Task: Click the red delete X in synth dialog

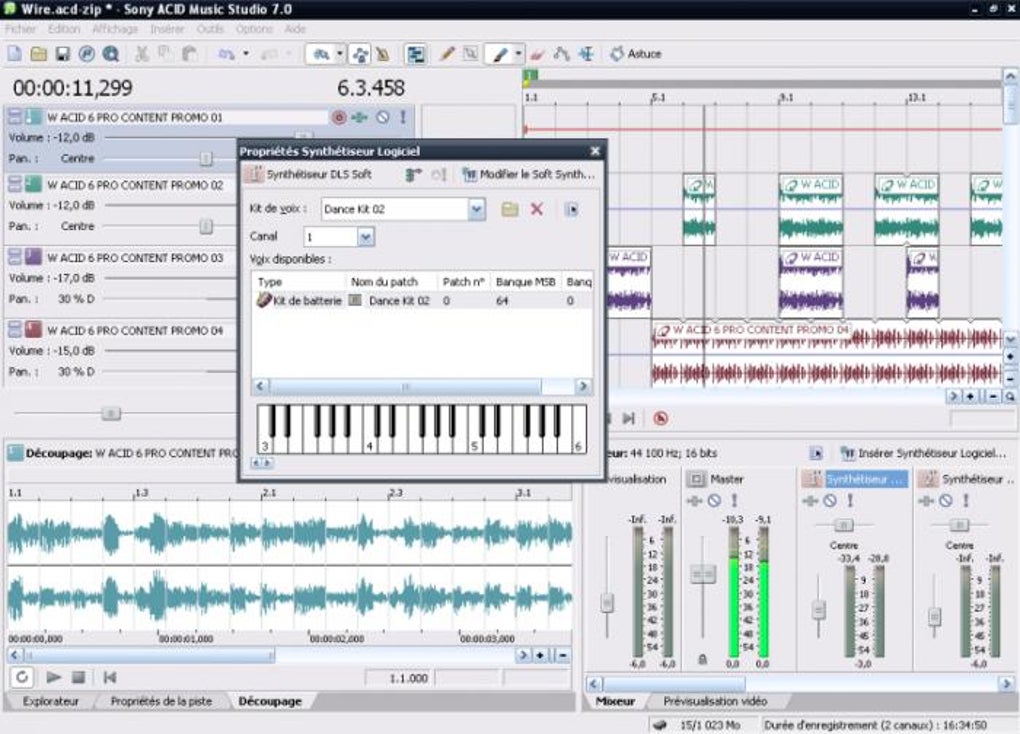Action: (537, 209)
